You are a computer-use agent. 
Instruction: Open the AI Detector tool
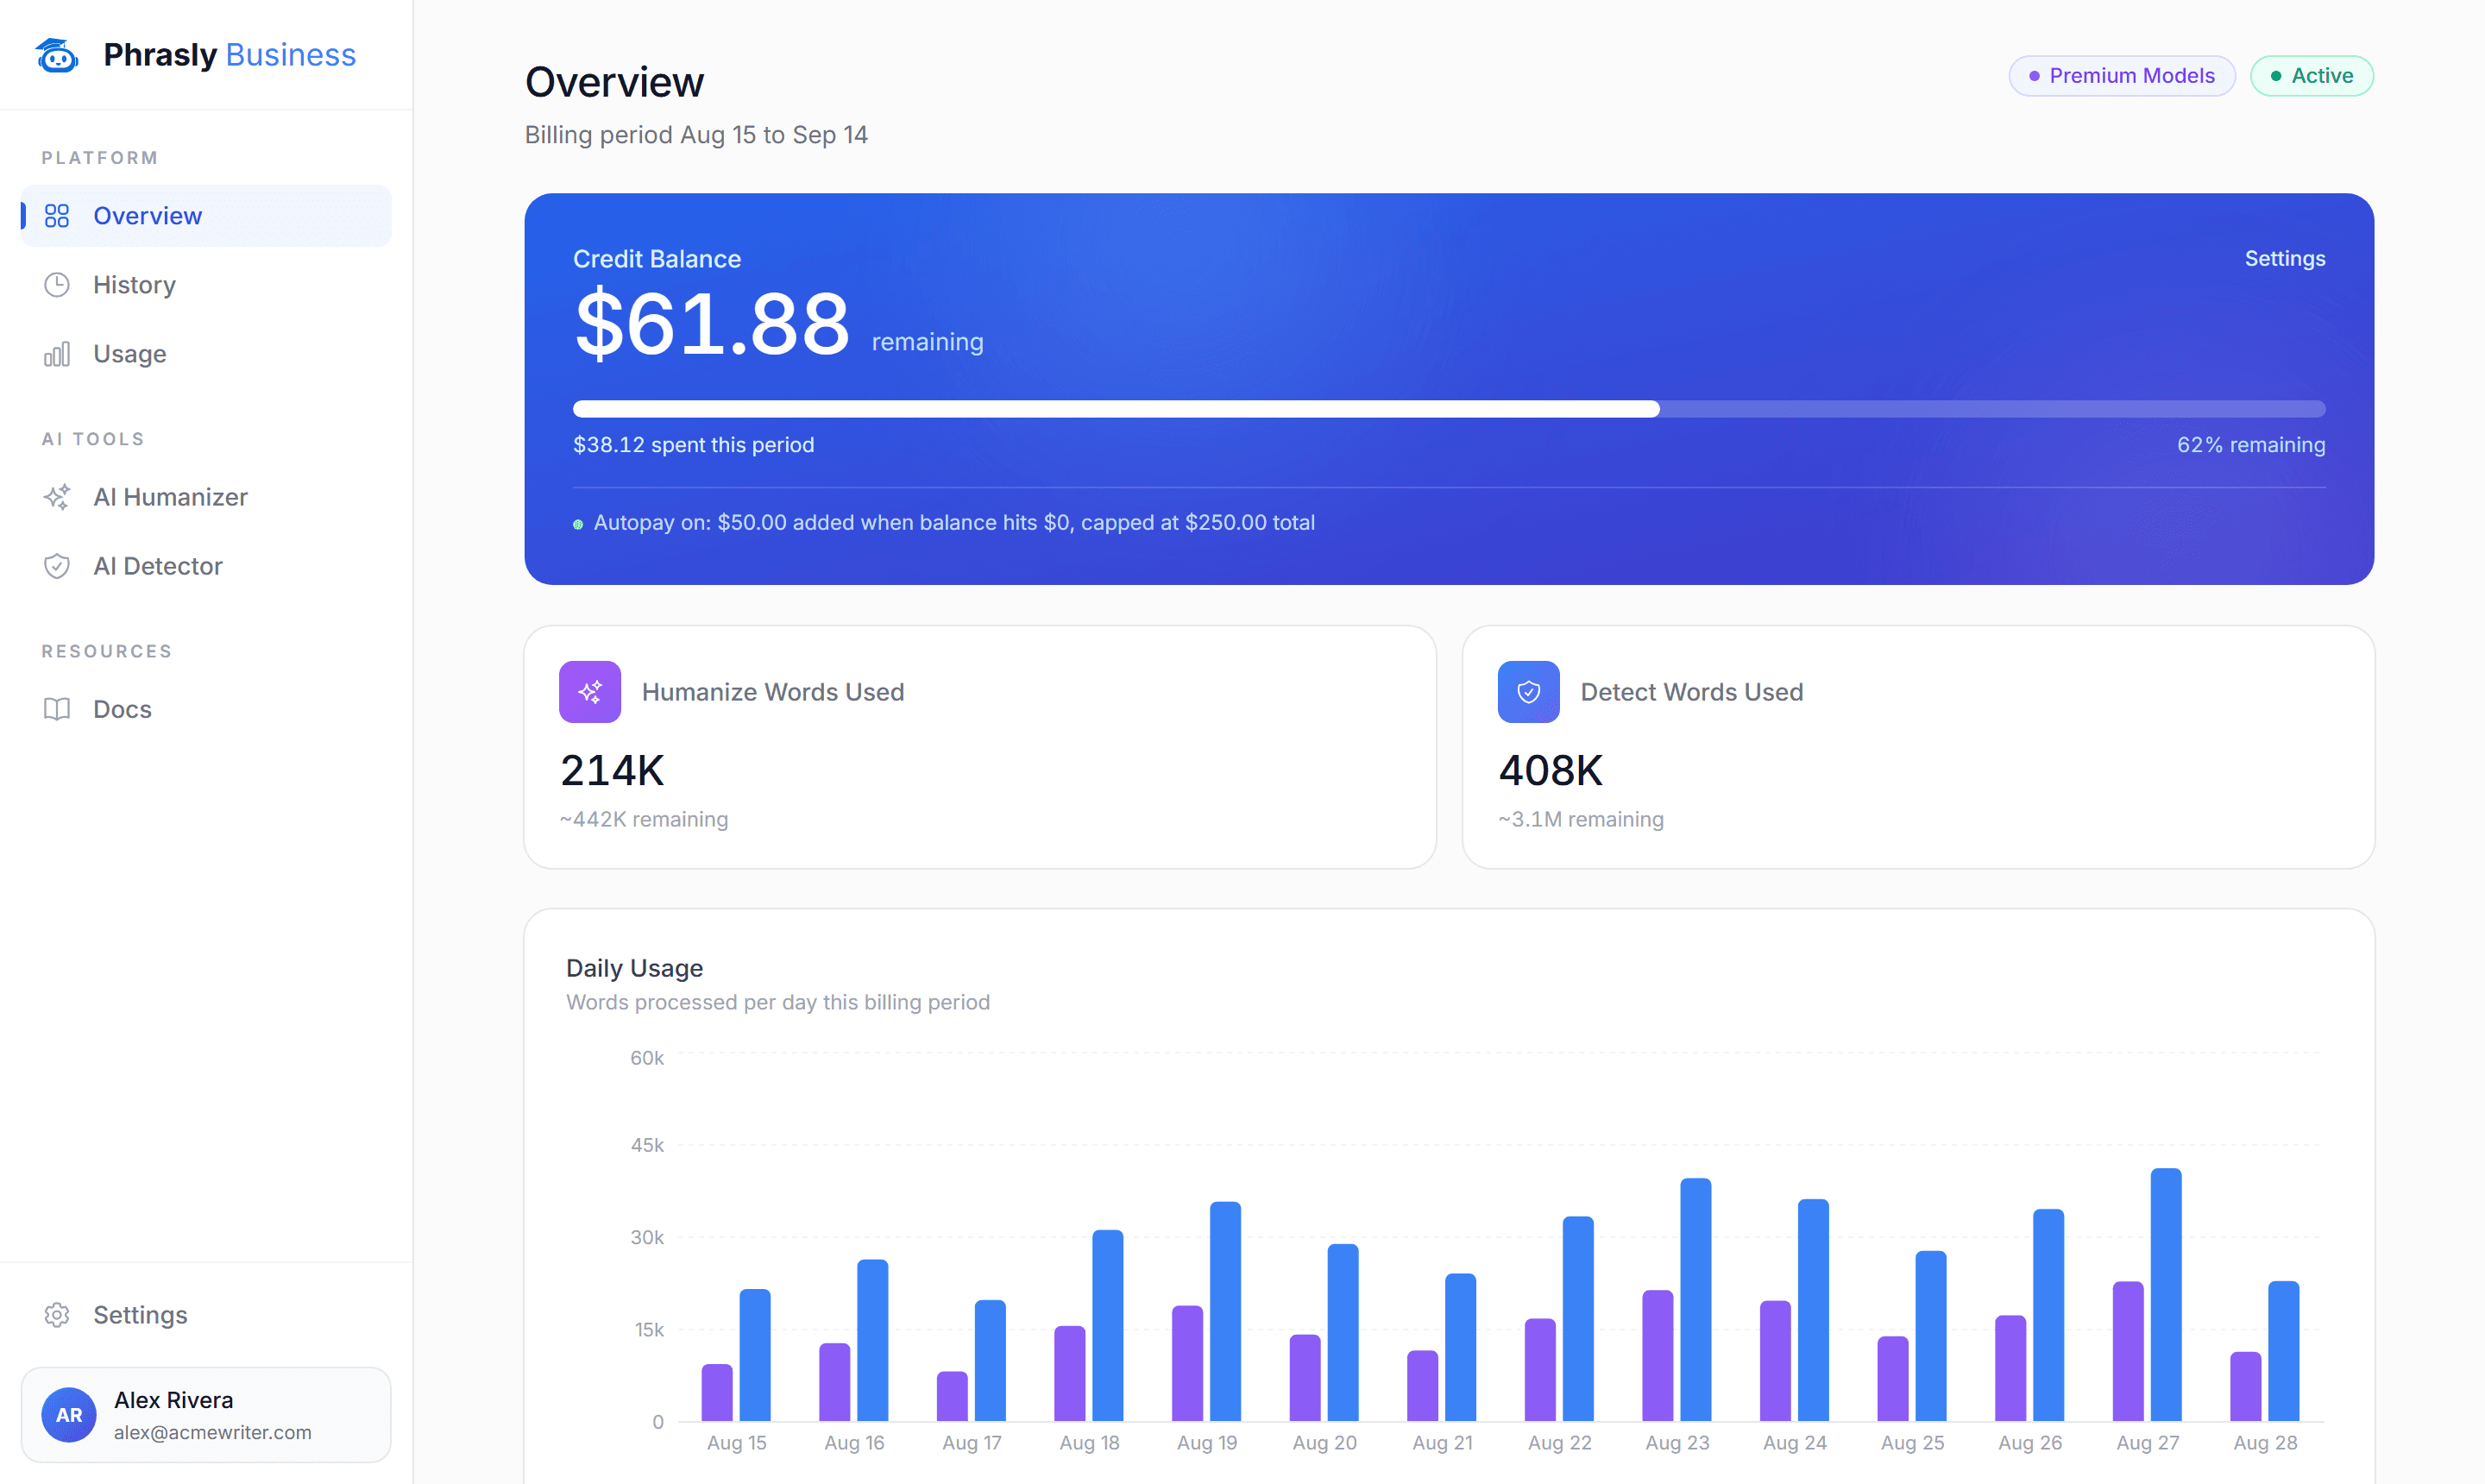[x=206, y=566]
